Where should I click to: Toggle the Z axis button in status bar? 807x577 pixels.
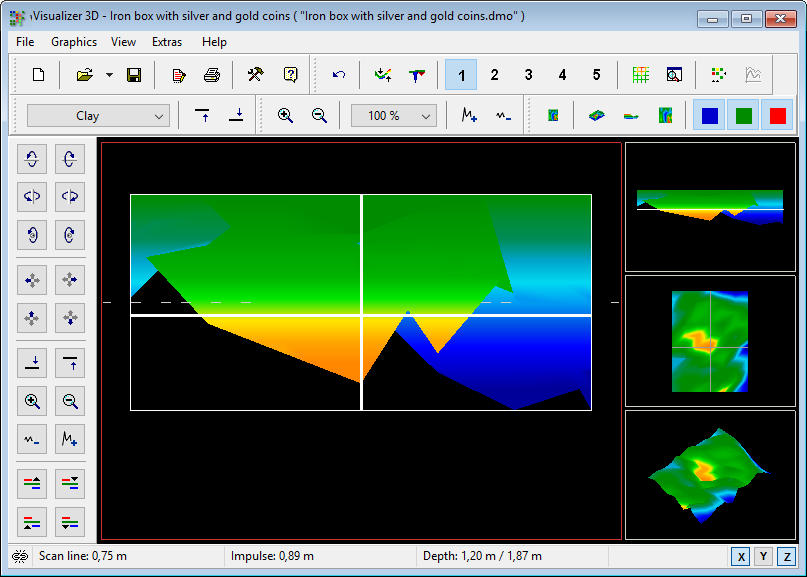tap(786, 556)
